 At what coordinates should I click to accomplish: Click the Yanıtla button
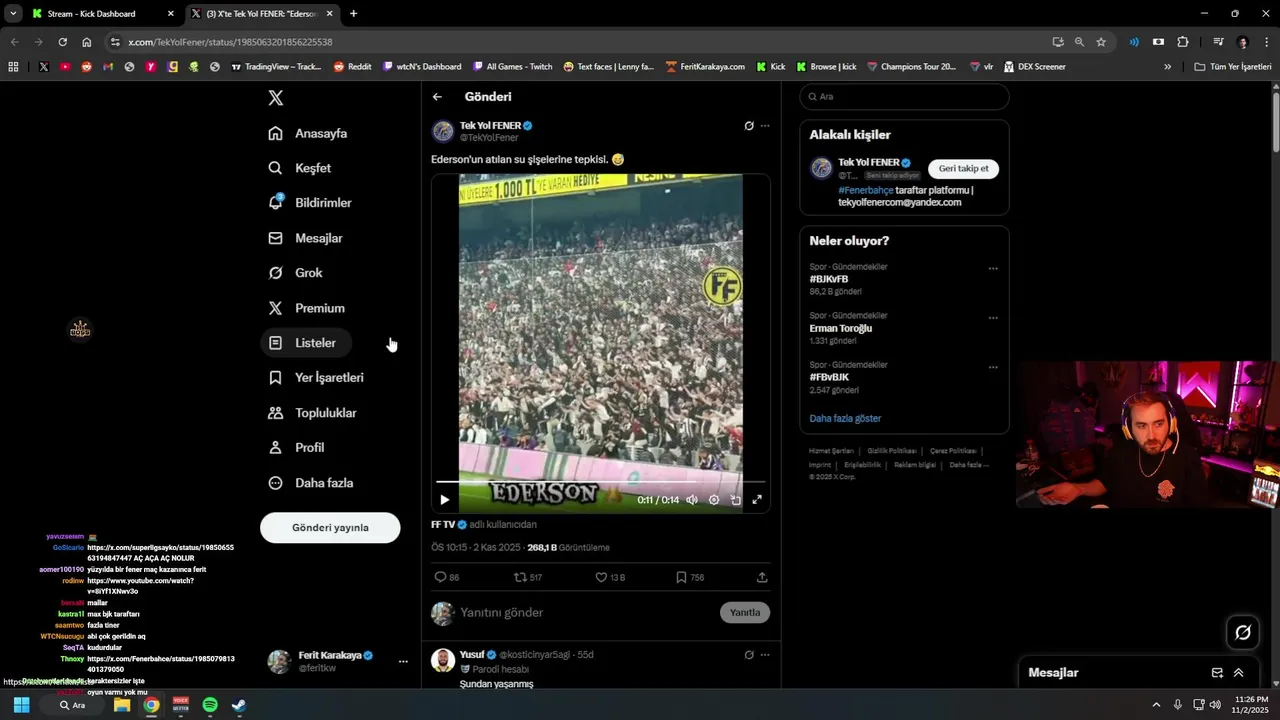pos(745,612)
